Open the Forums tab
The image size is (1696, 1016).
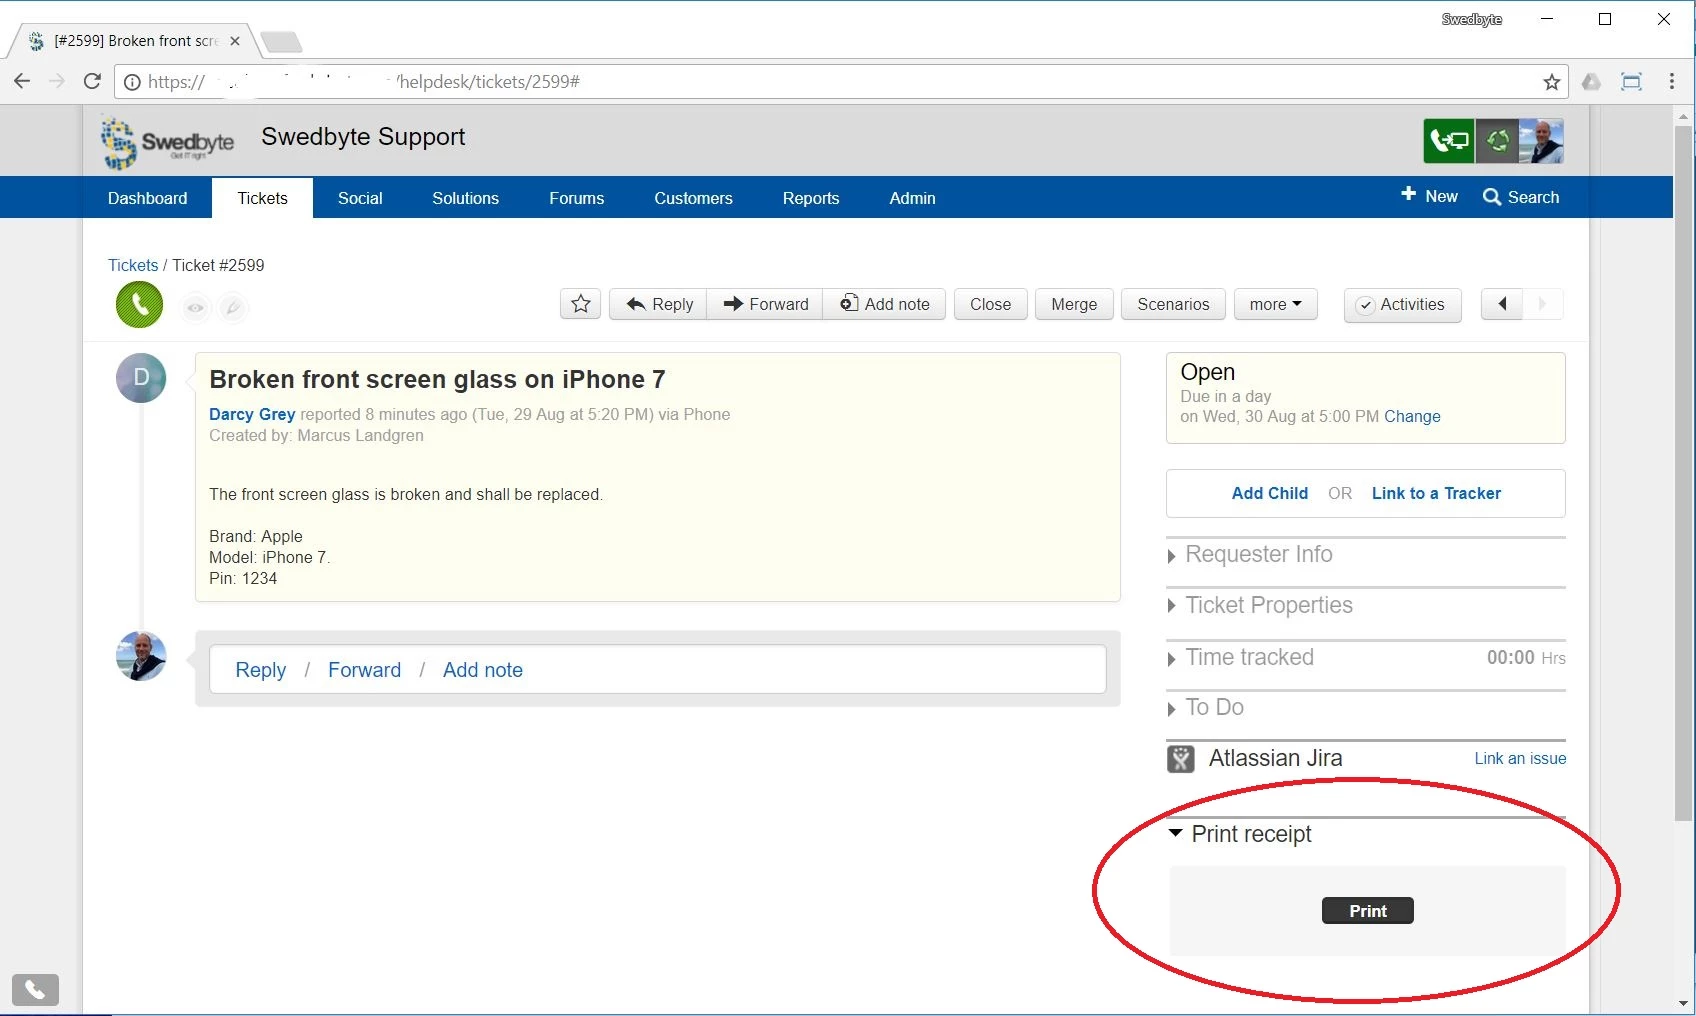click(577, 198)
